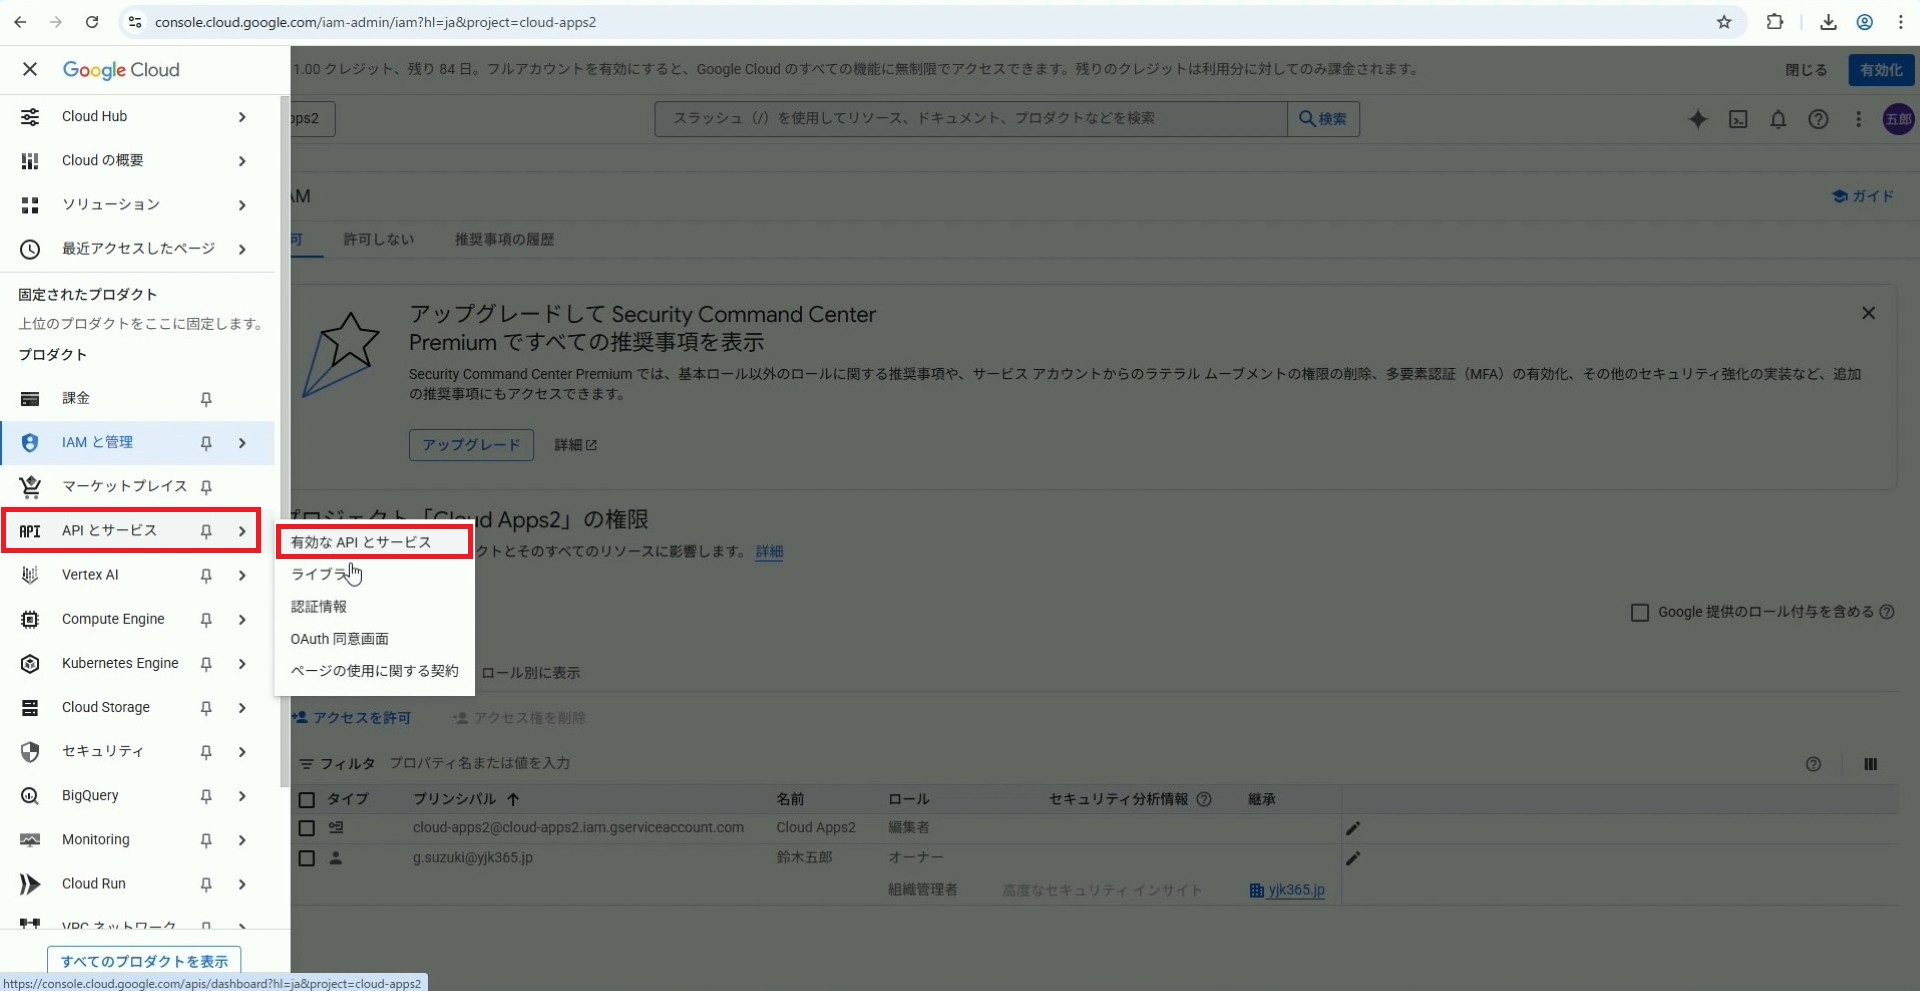Expand the BigQuery submenu chevron
The width and height of the screenshot is (1920, 991).
tap(242, 796)
